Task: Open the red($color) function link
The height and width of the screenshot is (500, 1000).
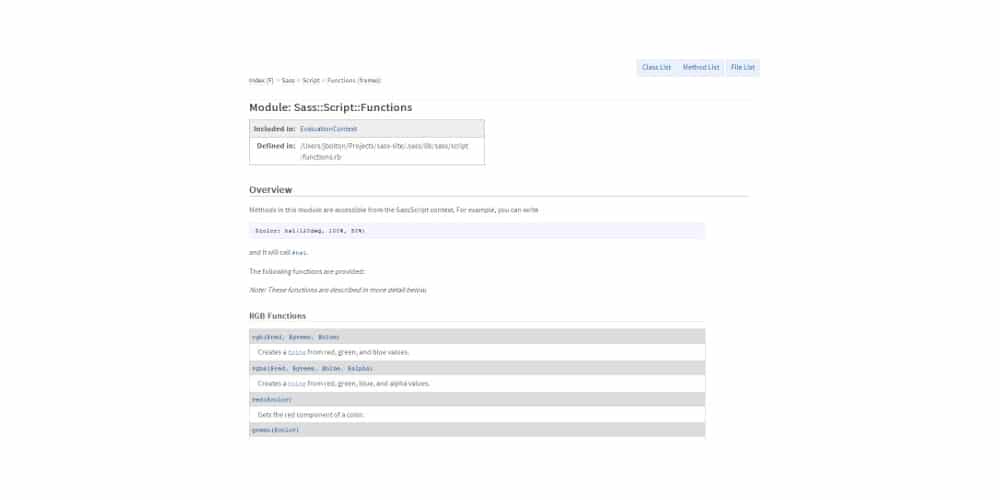Action: pyautogui.click(x=272, y=400)
